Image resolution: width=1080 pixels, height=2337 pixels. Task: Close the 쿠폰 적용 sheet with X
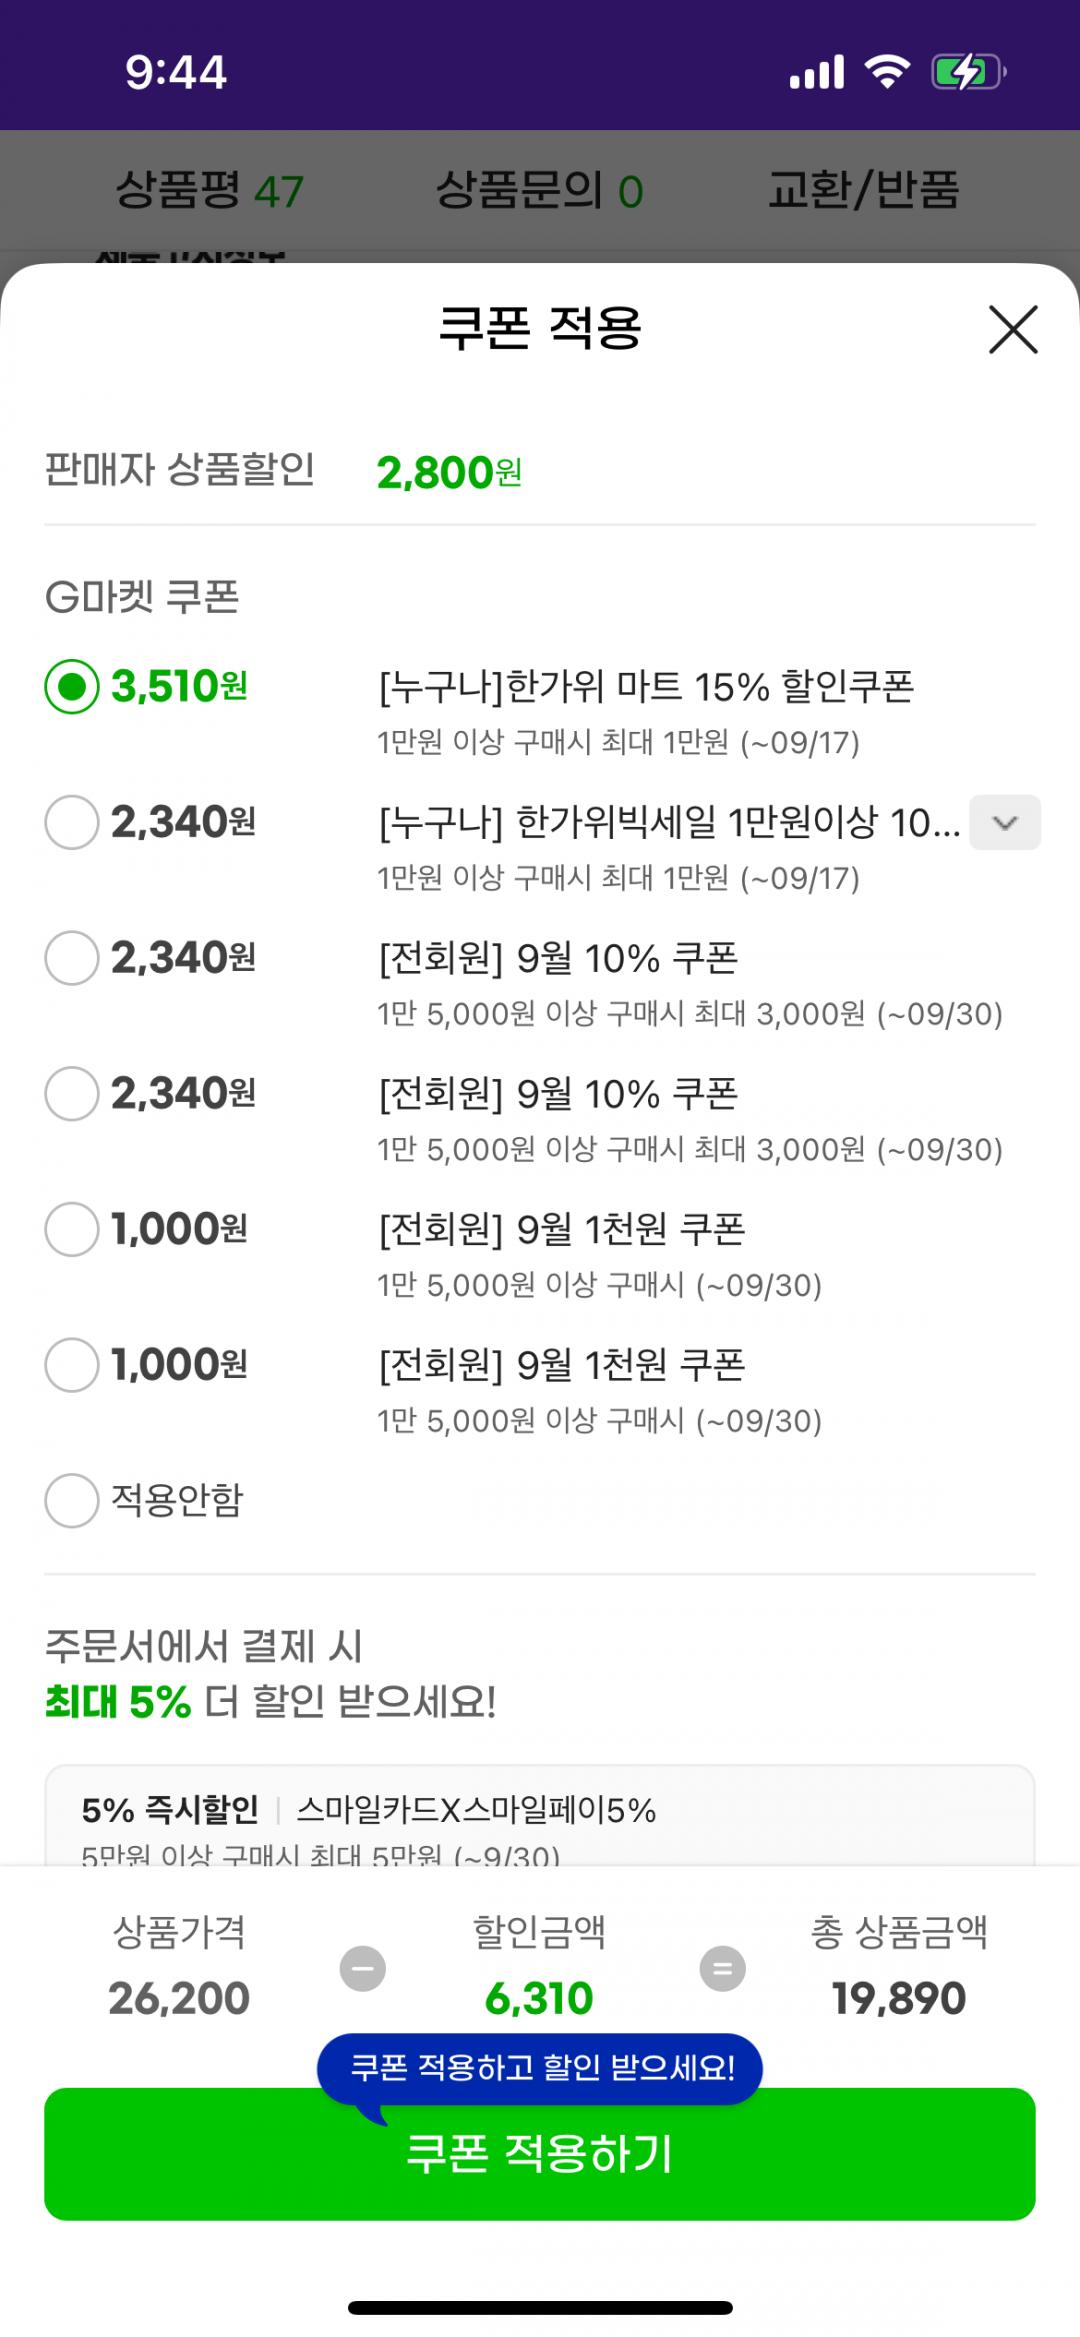point(1013,330)
